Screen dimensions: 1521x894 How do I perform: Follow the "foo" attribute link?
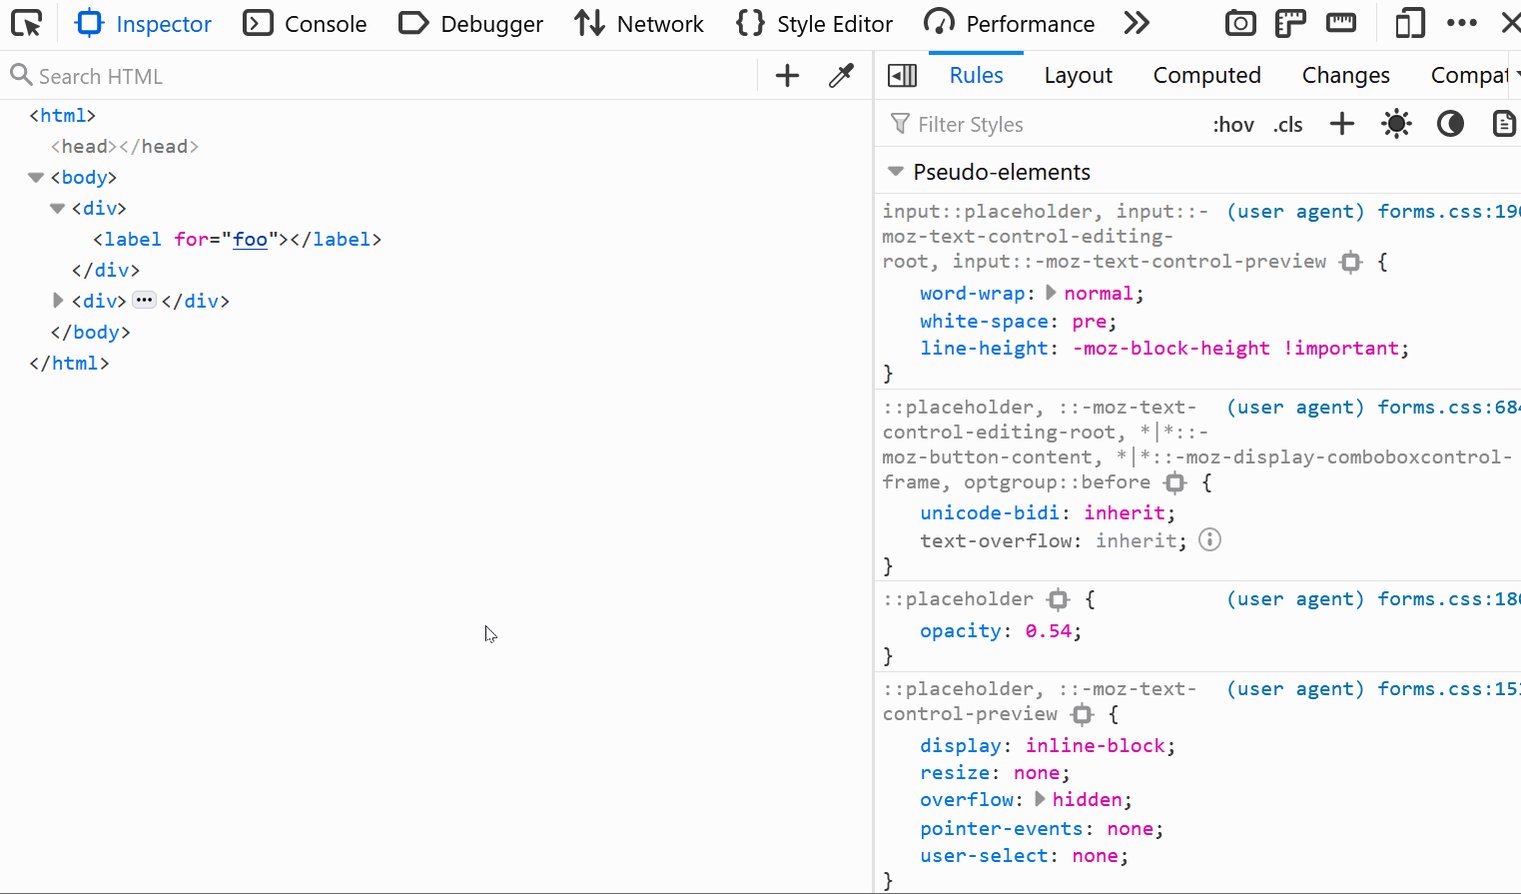pos(250,239)
